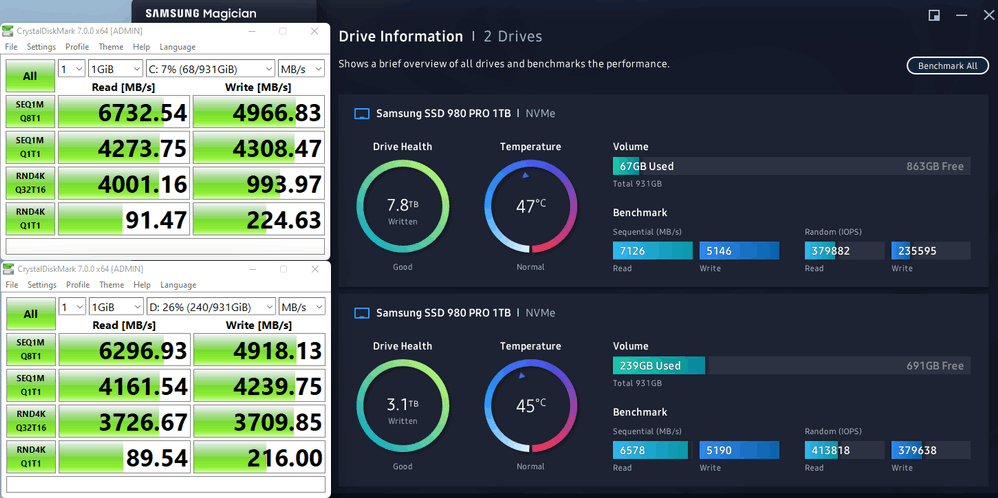
Task: Open the 1GiB test size dropdown in top window
Action: point(116,69)
